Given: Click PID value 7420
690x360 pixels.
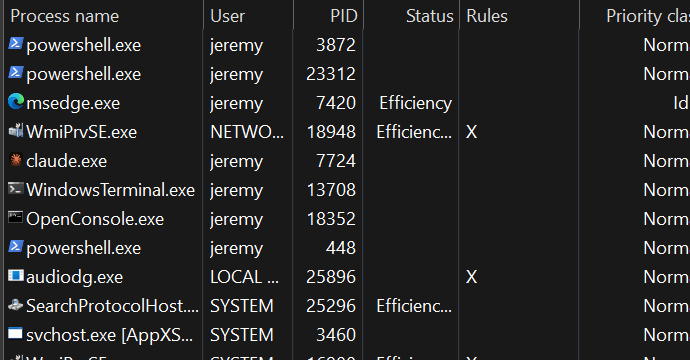Looking at the screenshot, I should click(x=336, y=103).
